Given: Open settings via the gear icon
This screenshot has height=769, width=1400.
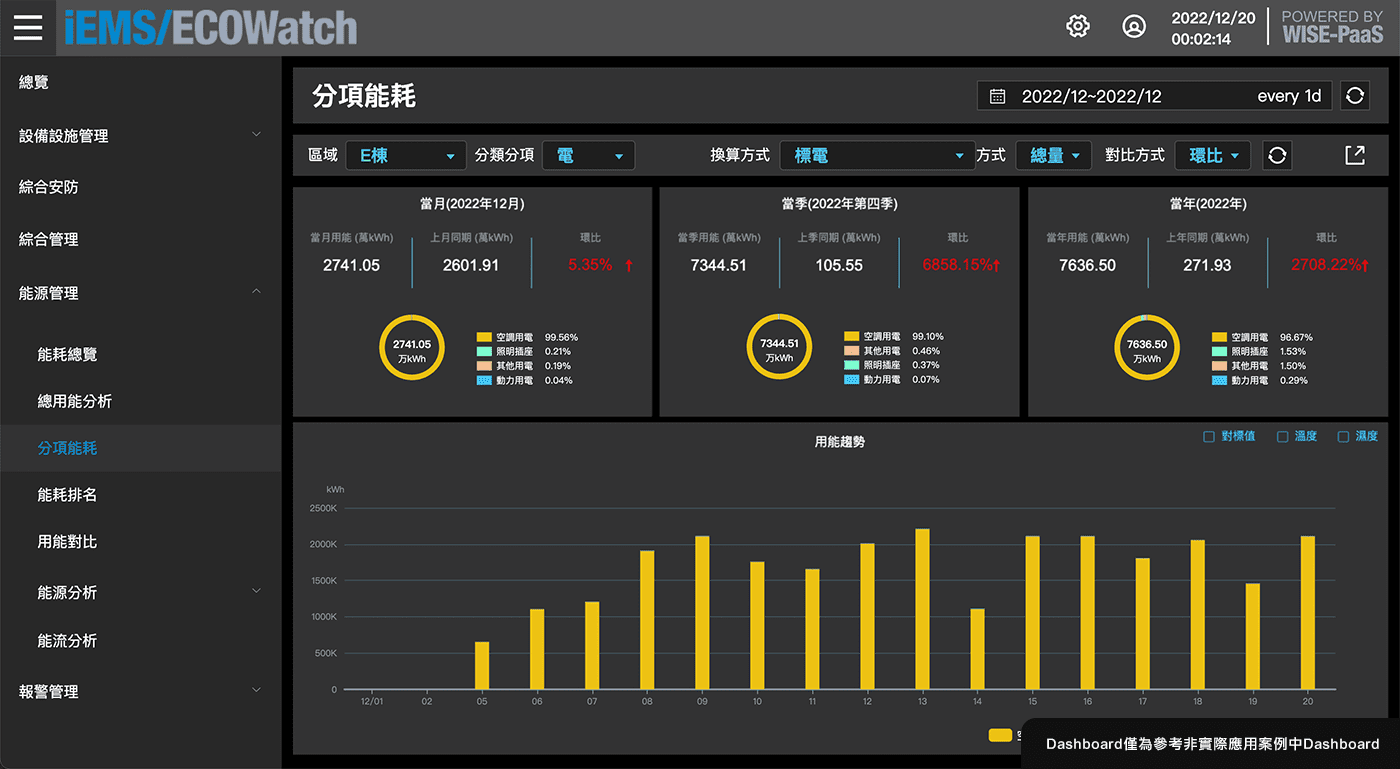Looking at the screenshot, I should coord(1078,27).
